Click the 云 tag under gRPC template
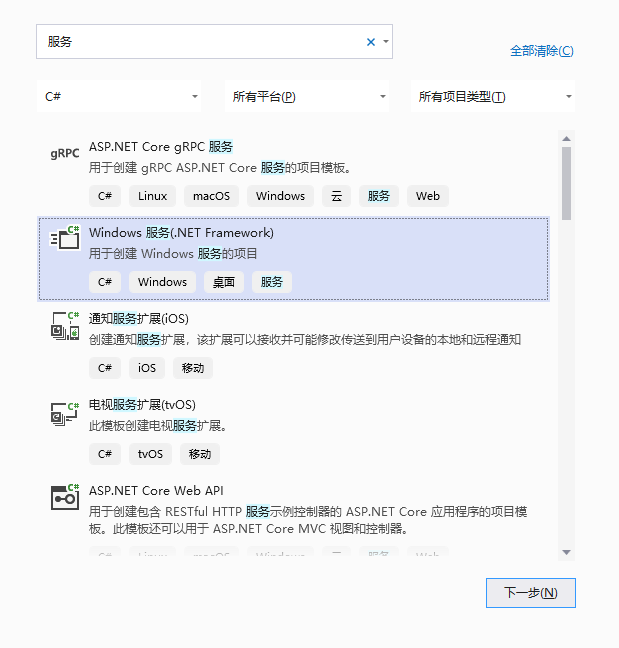Screen dimensions: 619x648 337,196
